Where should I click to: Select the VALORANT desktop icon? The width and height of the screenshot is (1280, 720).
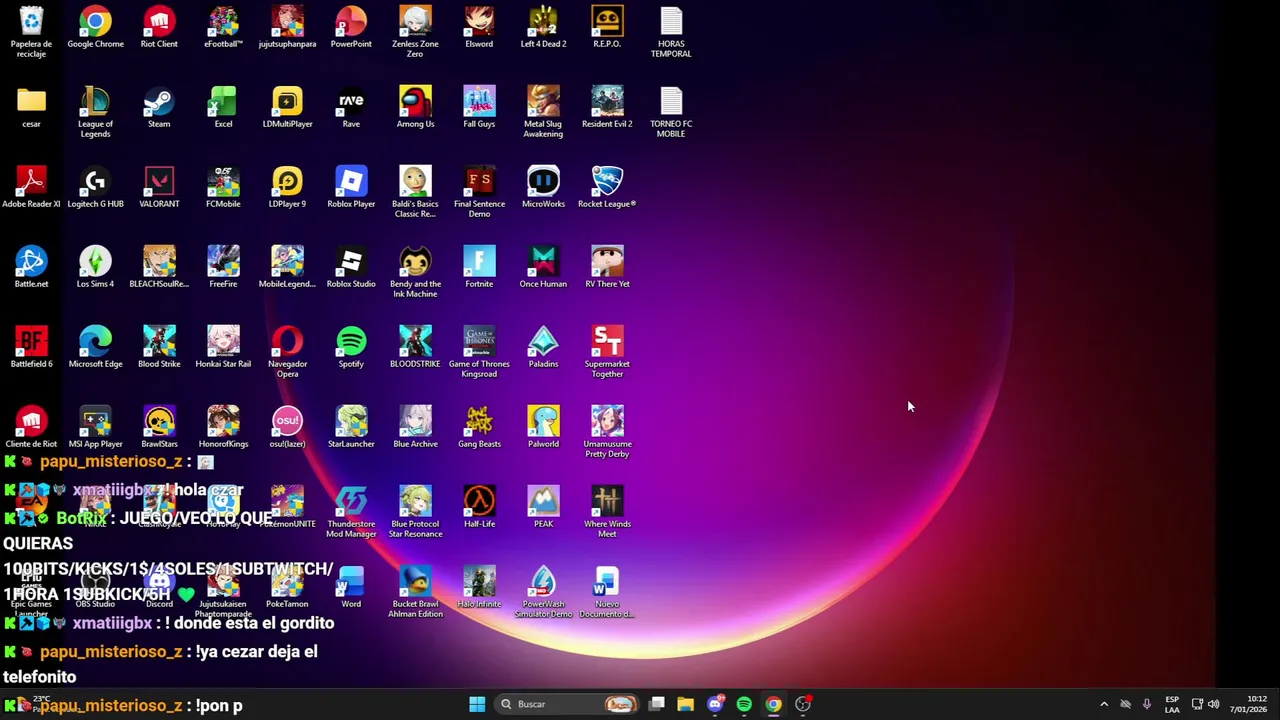click(x=159, y=187)
